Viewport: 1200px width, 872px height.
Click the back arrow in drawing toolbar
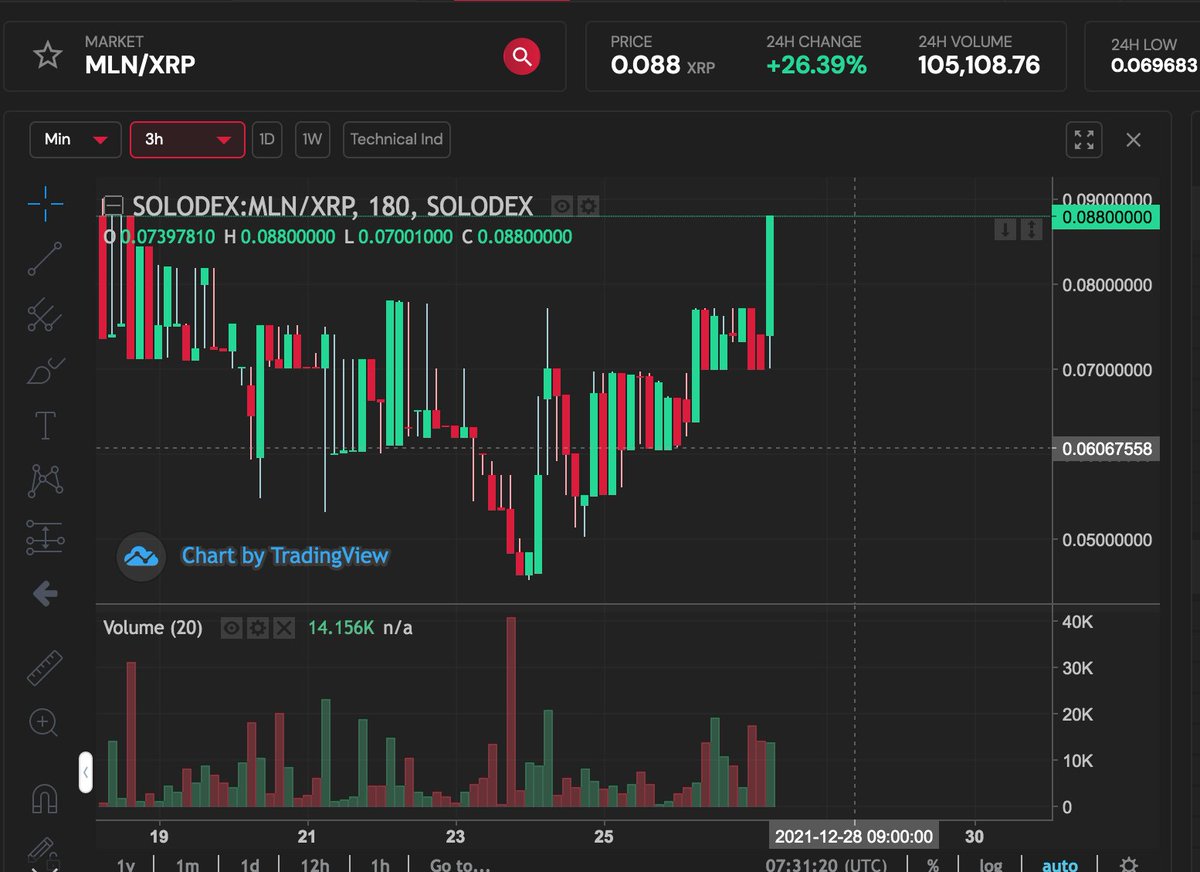[45, 594]
